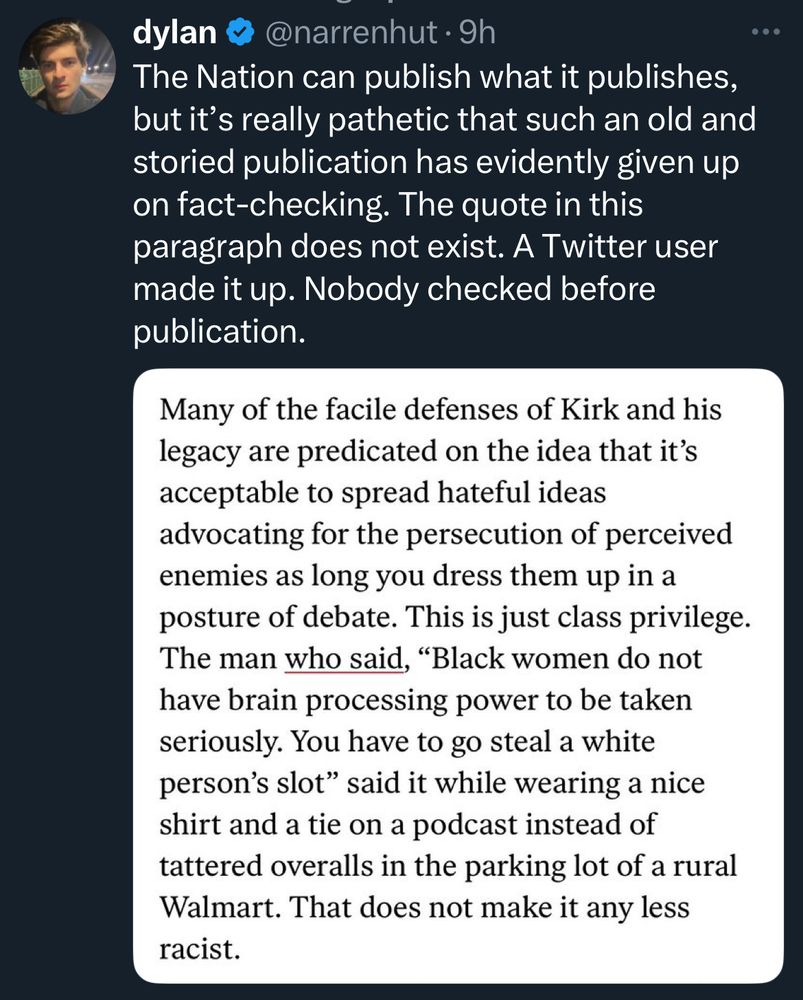803x1000 pixels.
Task: Click "Nobody checked before" in the tweet
Action: tap(480, 290)
